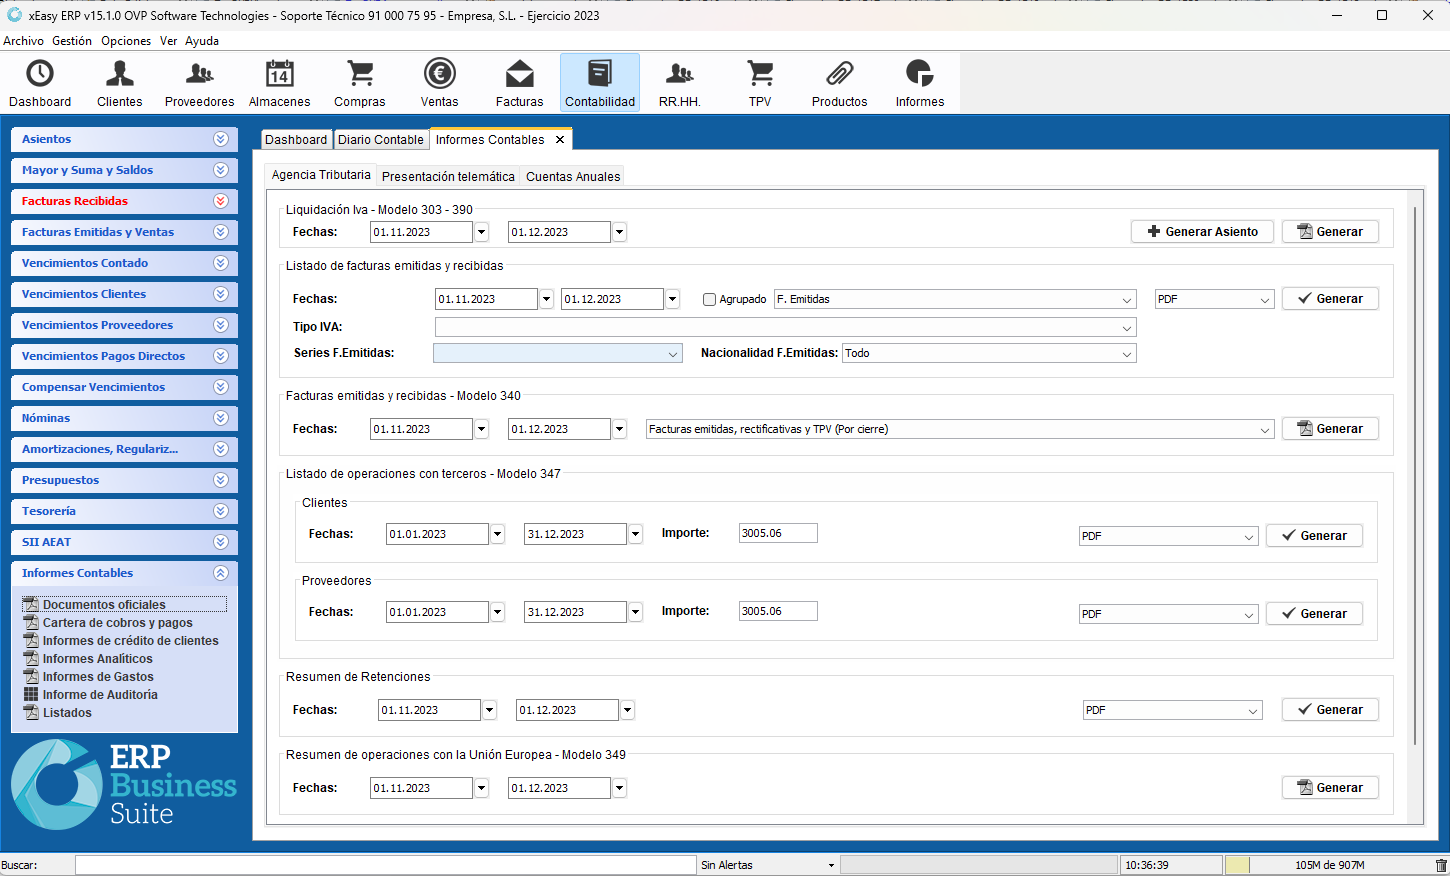Toggle the Agrupado checkbox

[709, 299]
